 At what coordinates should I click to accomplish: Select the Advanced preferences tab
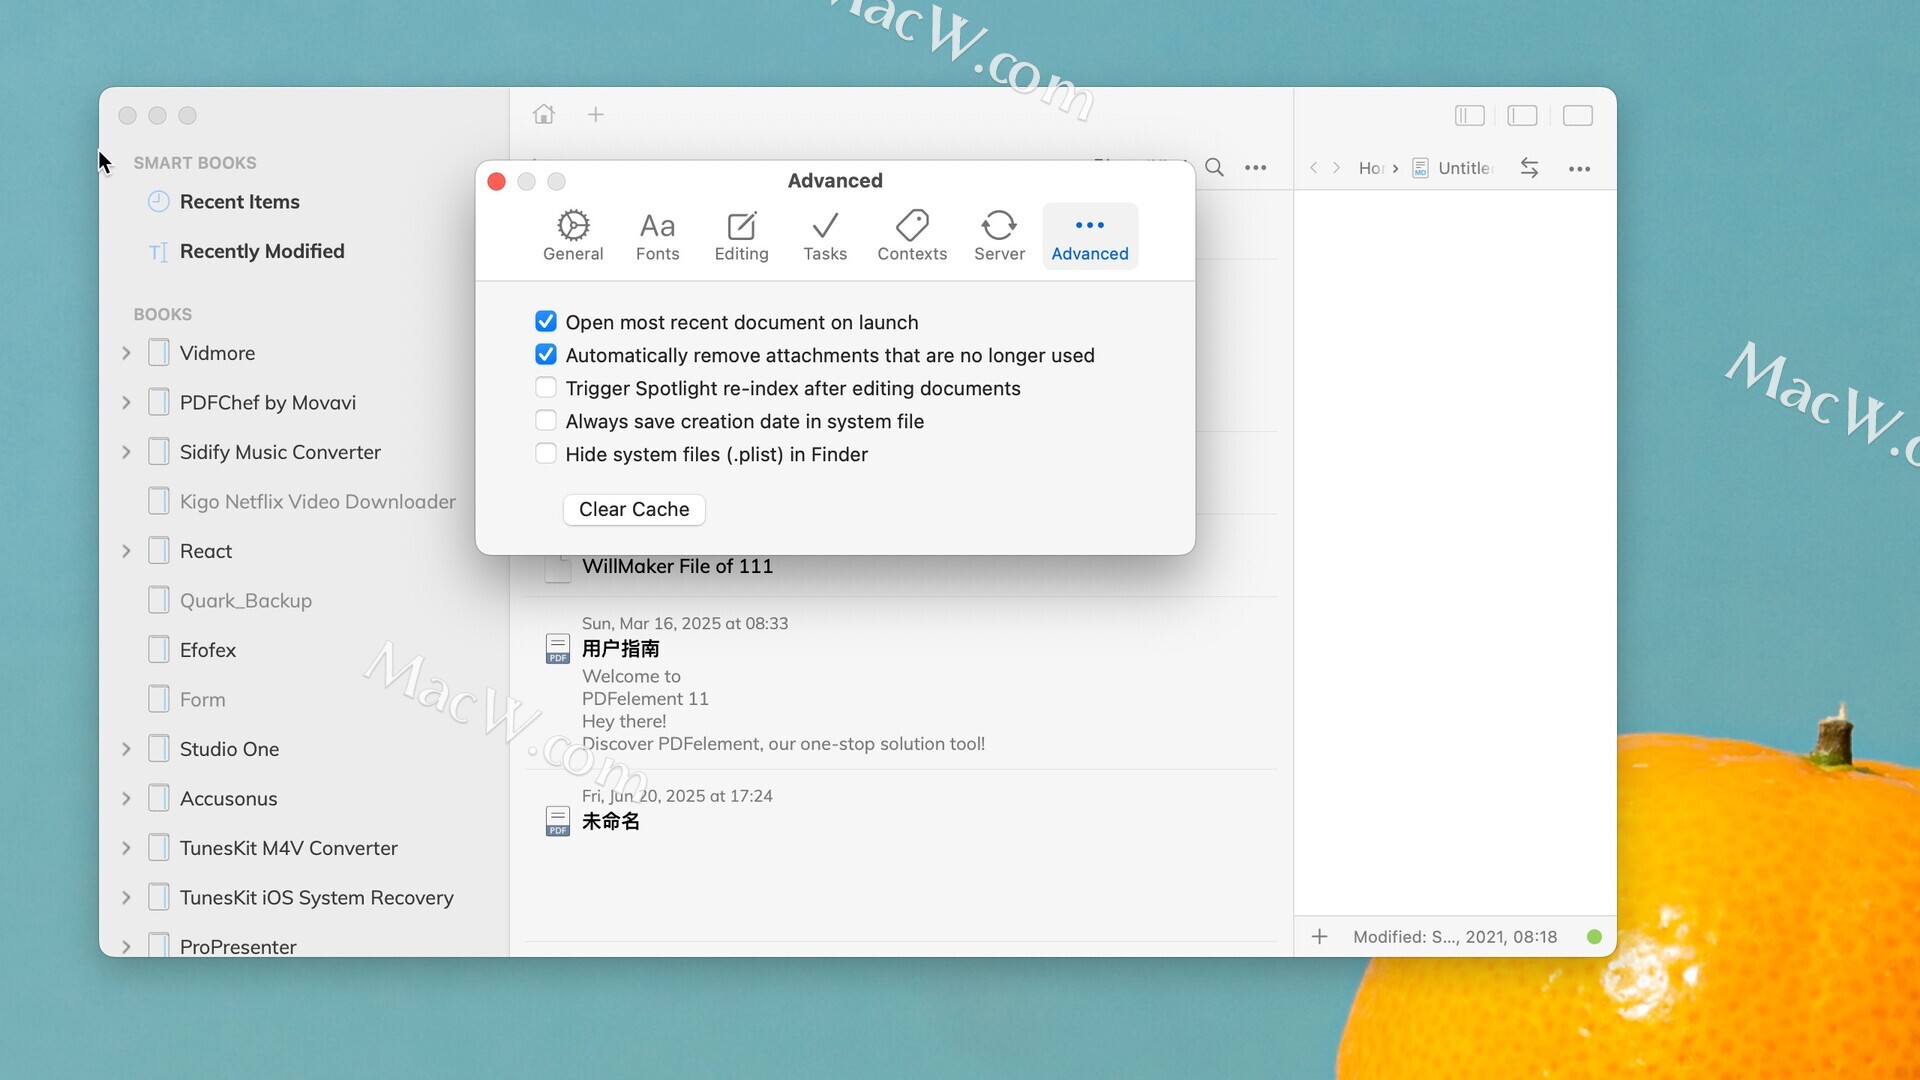(1090, 236)
